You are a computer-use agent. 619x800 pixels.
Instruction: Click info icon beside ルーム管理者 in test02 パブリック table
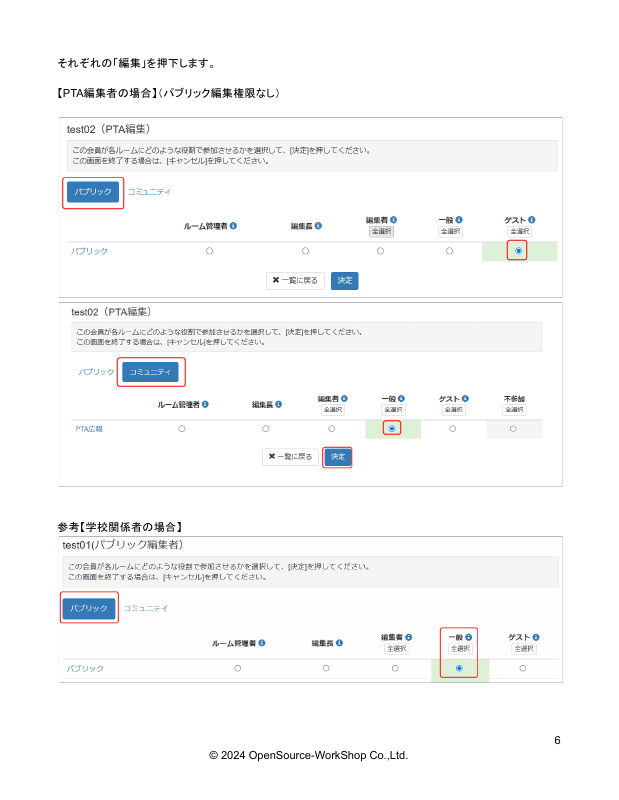pos(233,226)
